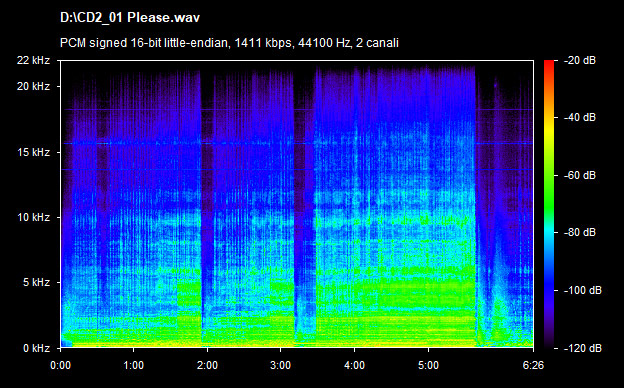Screen dimensions: 624x388
Task: Select the 20 kHz frequency axis label
Action: tap(33, 86)
